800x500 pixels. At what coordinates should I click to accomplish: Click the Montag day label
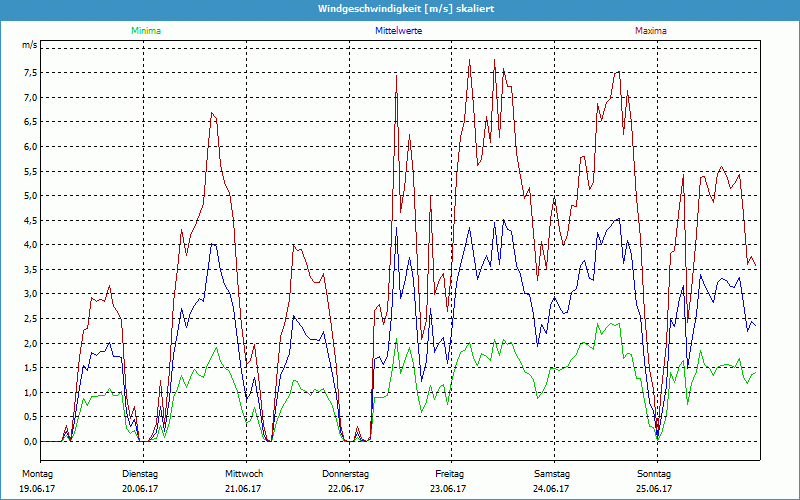click(37, 474)
